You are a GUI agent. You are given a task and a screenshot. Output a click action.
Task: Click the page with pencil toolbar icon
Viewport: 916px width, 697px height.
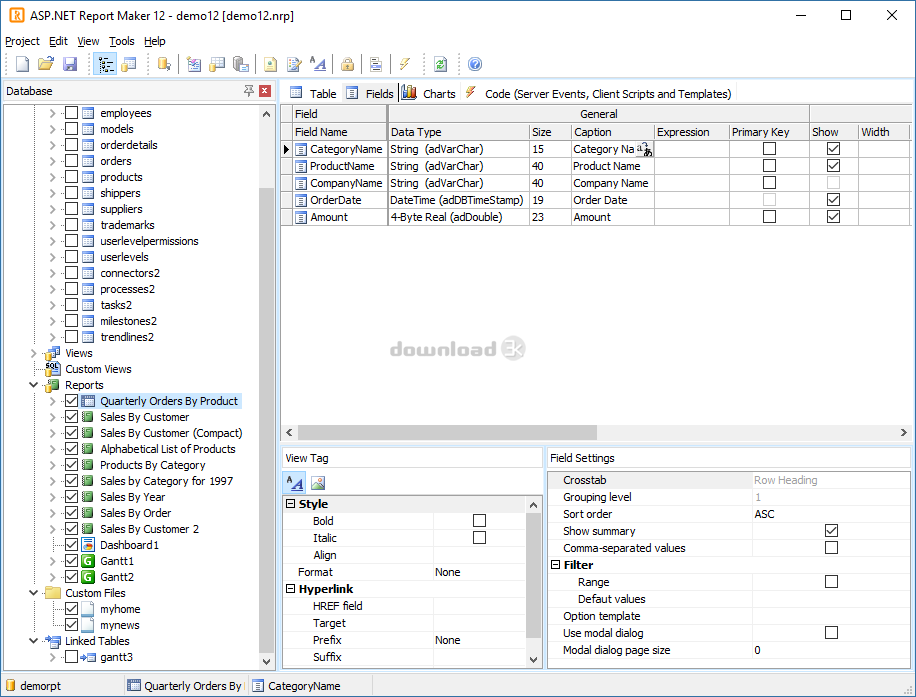coord(294,64)
